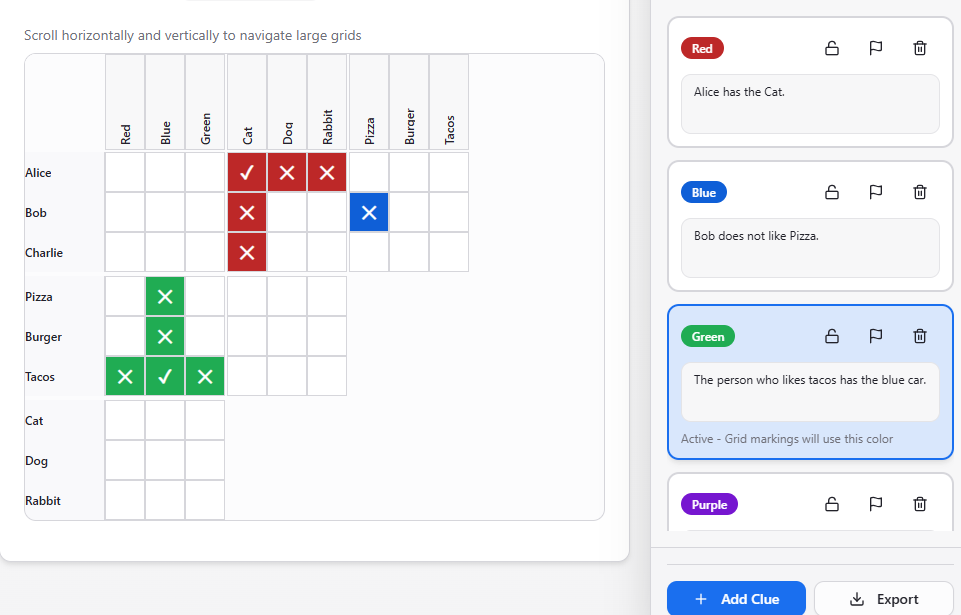Click the Add Clue button
The width and height of the screenshot is (961, 615).
click(x=736, y=599)
